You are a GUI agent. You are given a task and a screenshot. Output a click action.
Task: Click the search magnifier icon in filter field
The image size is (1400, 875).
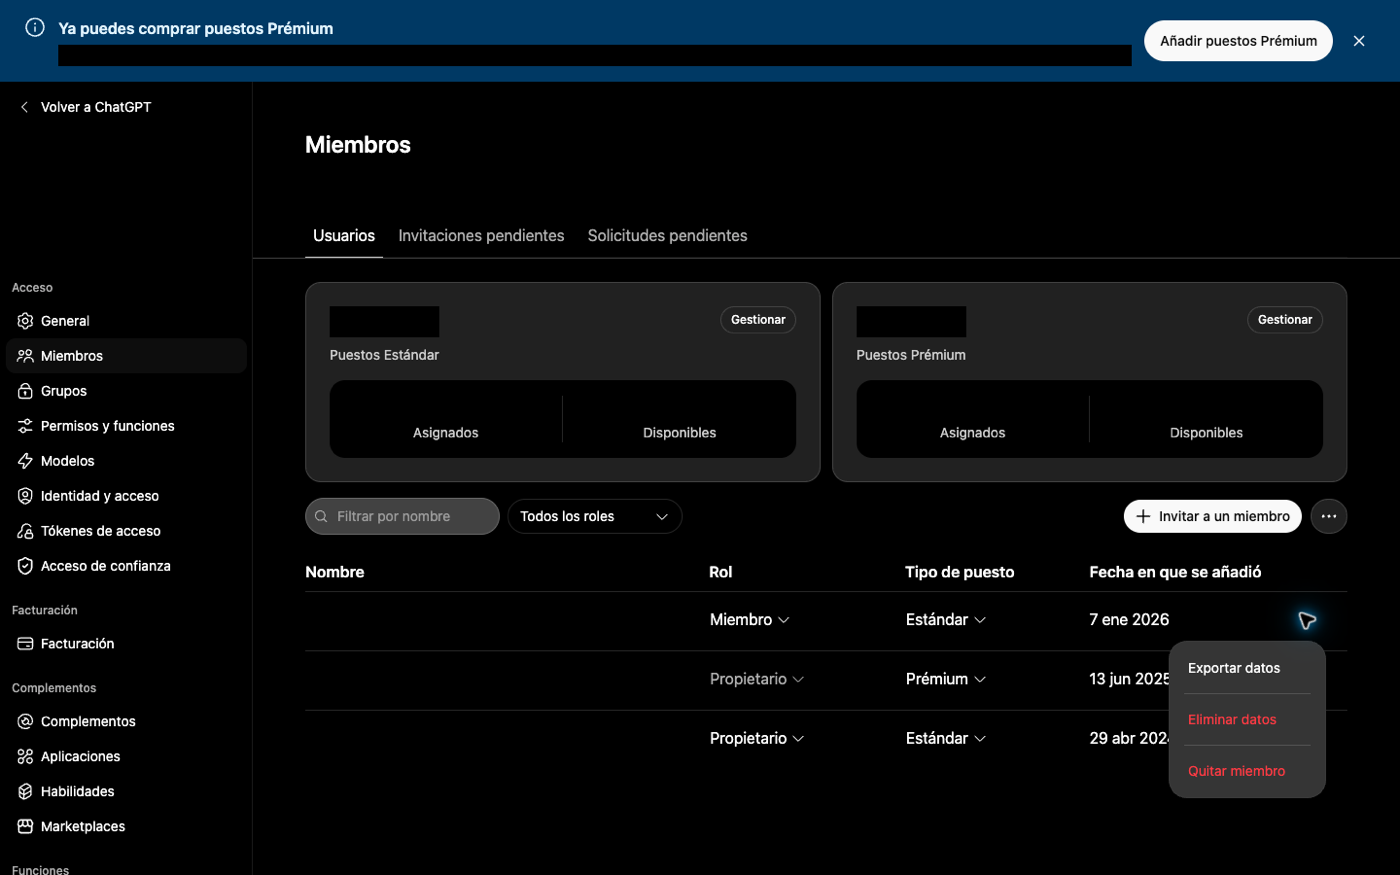(x=321, y=517)
